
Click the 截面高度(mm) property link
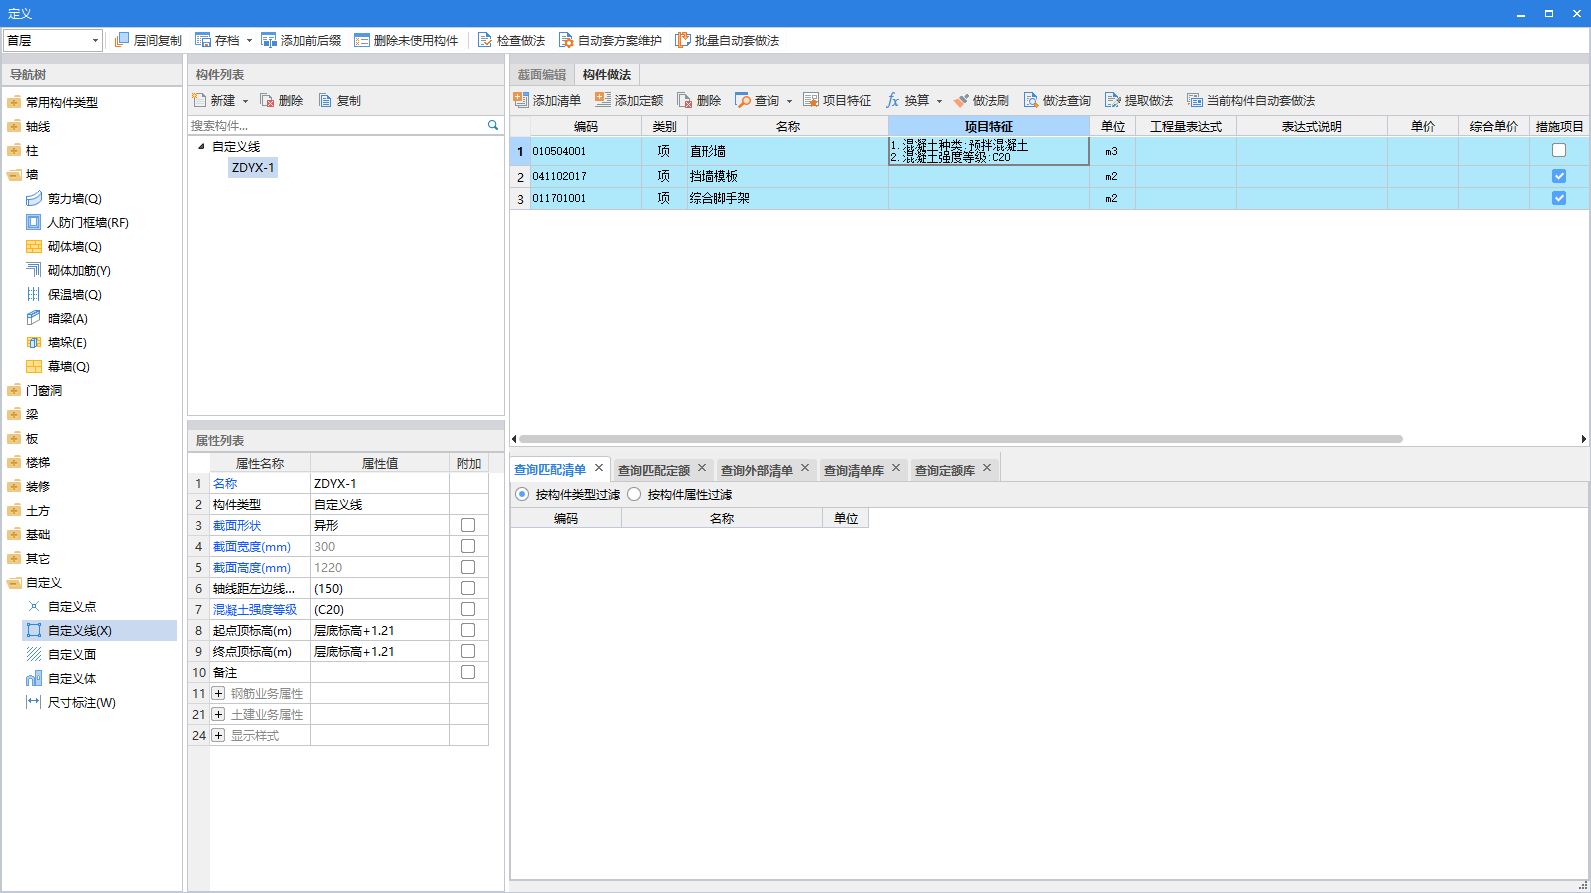[252, 567]
